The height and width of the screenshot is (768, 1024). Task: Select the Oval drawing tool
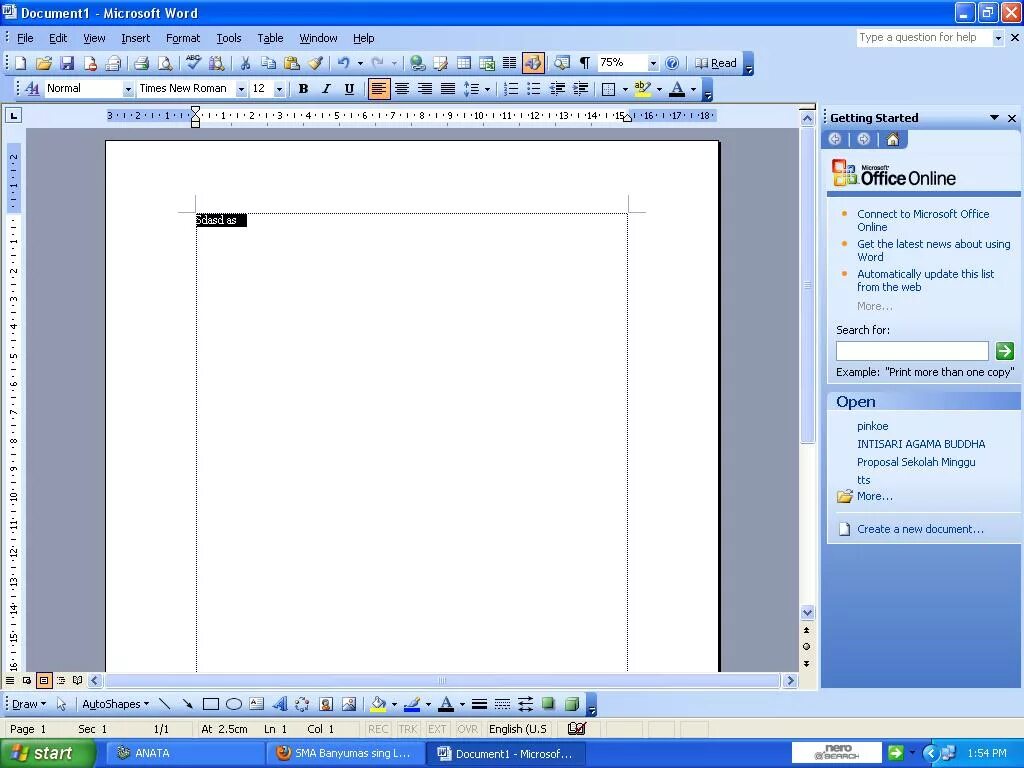[x=234, y=704]
